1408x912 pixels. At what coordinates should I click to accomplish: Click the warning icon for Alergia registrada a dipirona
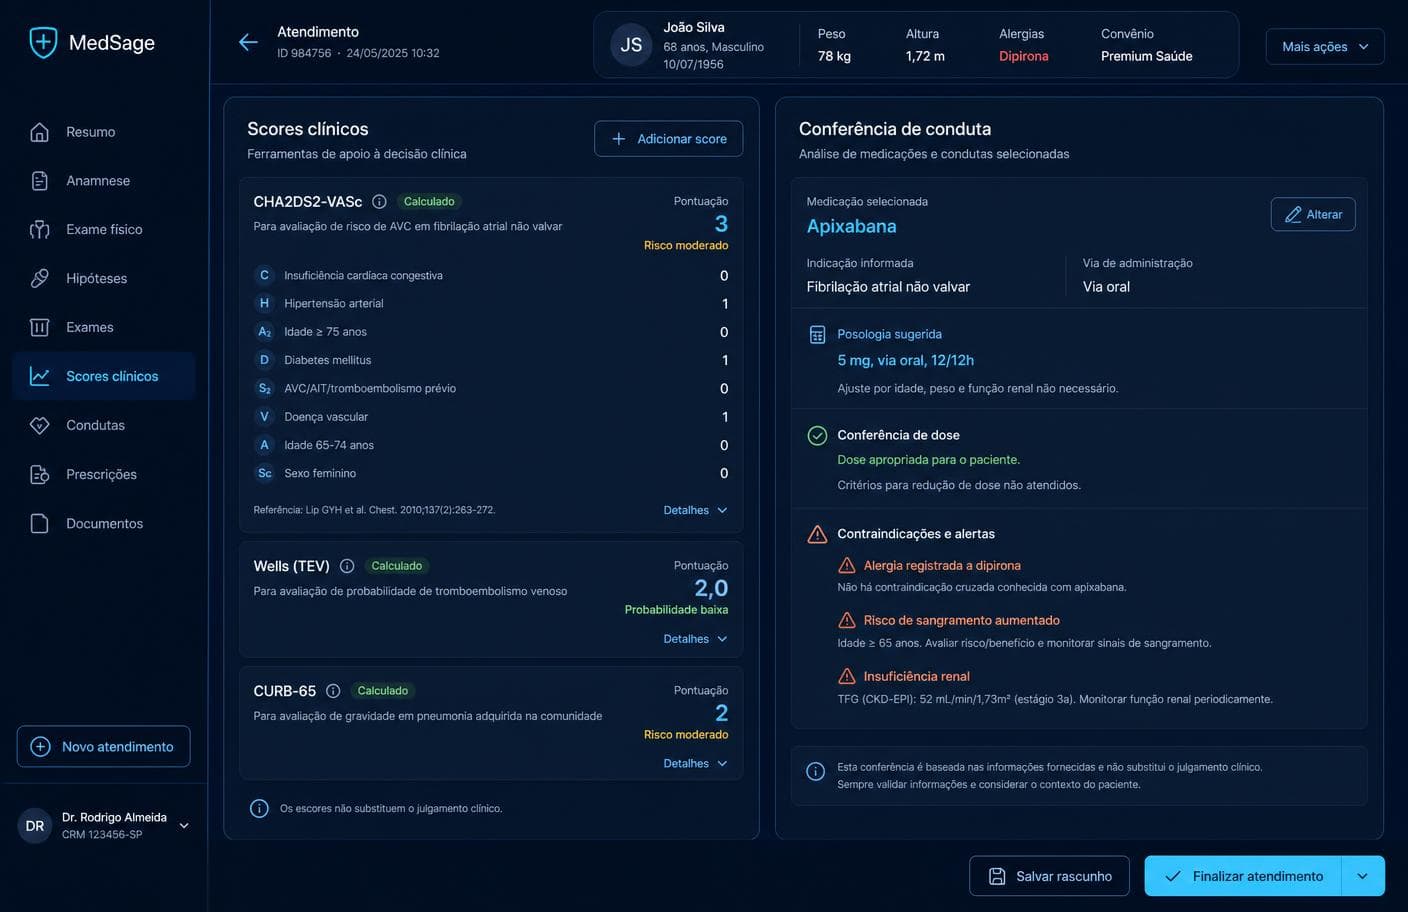(846, 565)
